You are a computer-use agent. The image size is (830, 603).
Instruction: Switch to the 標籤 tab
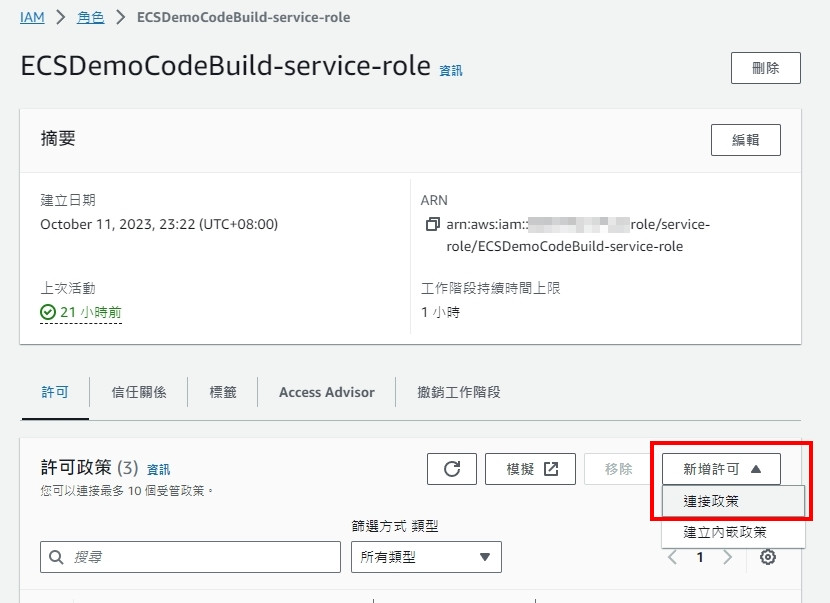(223, 392)
